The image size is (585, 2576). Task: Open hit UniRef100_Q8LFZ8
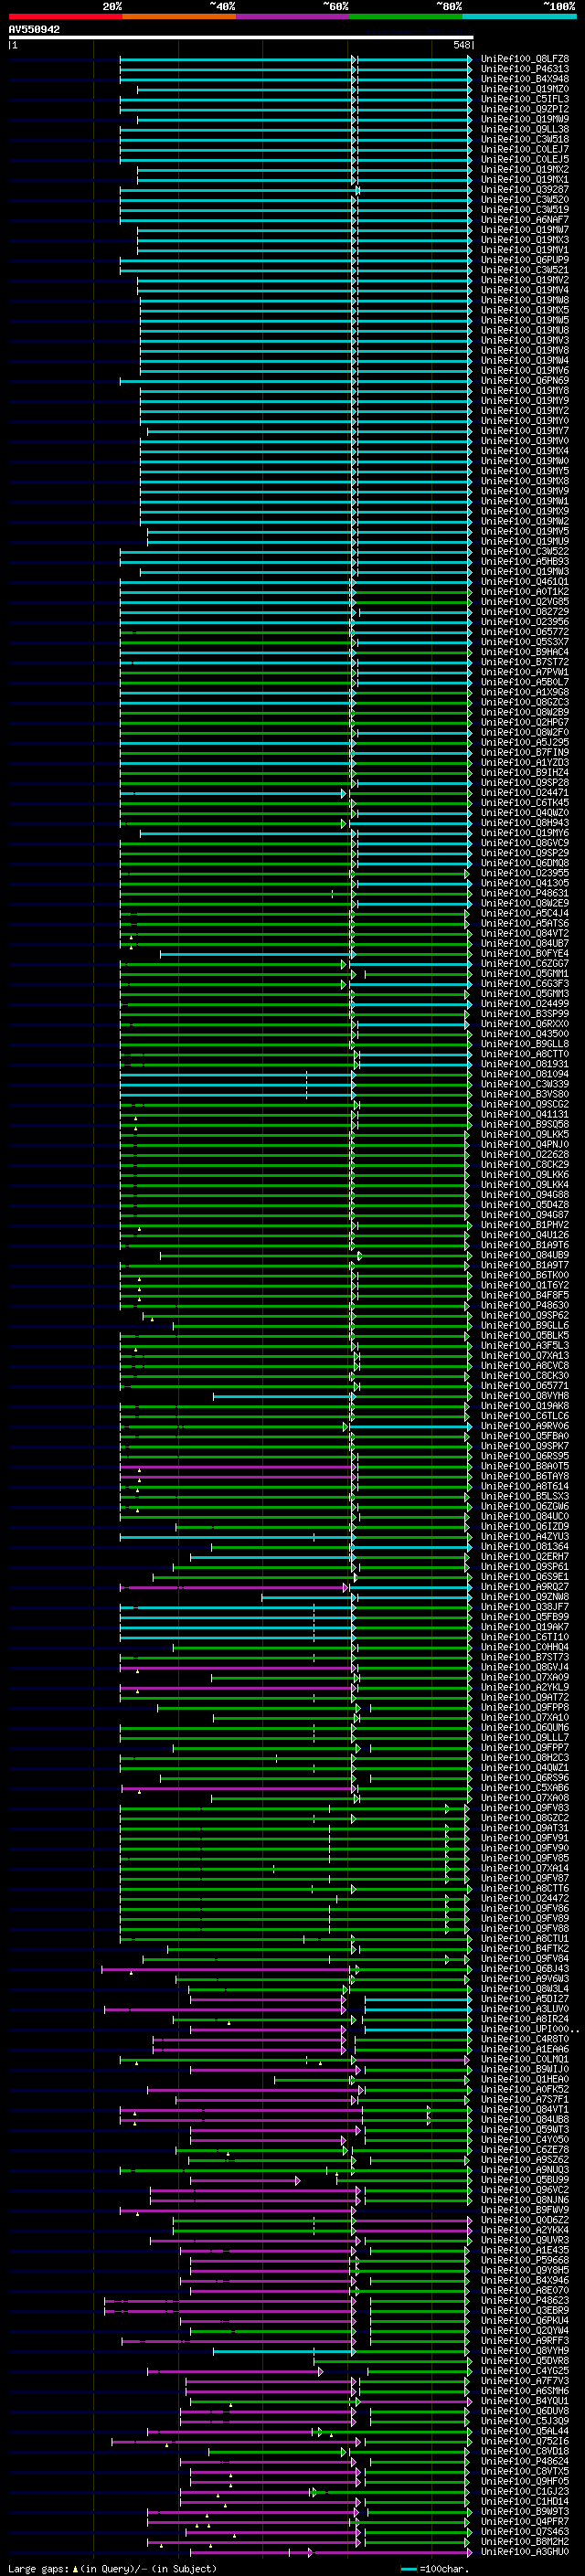point(524,59)
